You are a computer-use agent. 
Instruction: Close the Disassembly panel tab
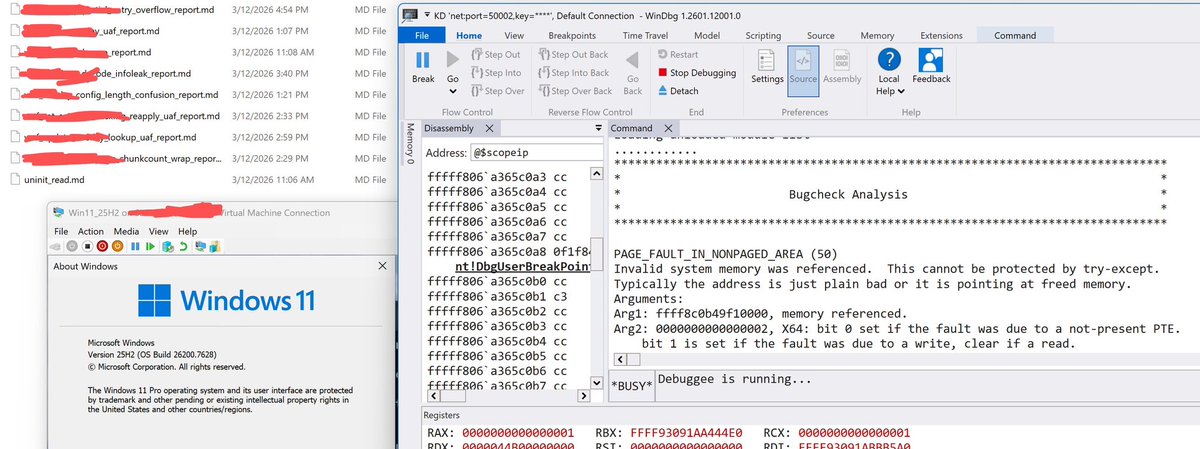coord(488,128)
